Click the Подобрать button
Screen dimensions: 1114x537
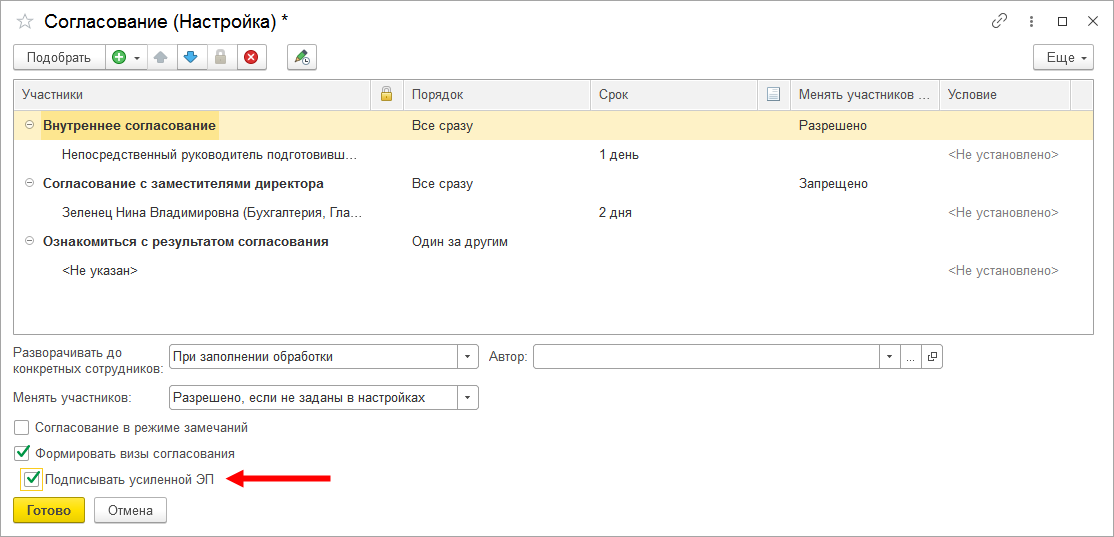pos(58,58)
